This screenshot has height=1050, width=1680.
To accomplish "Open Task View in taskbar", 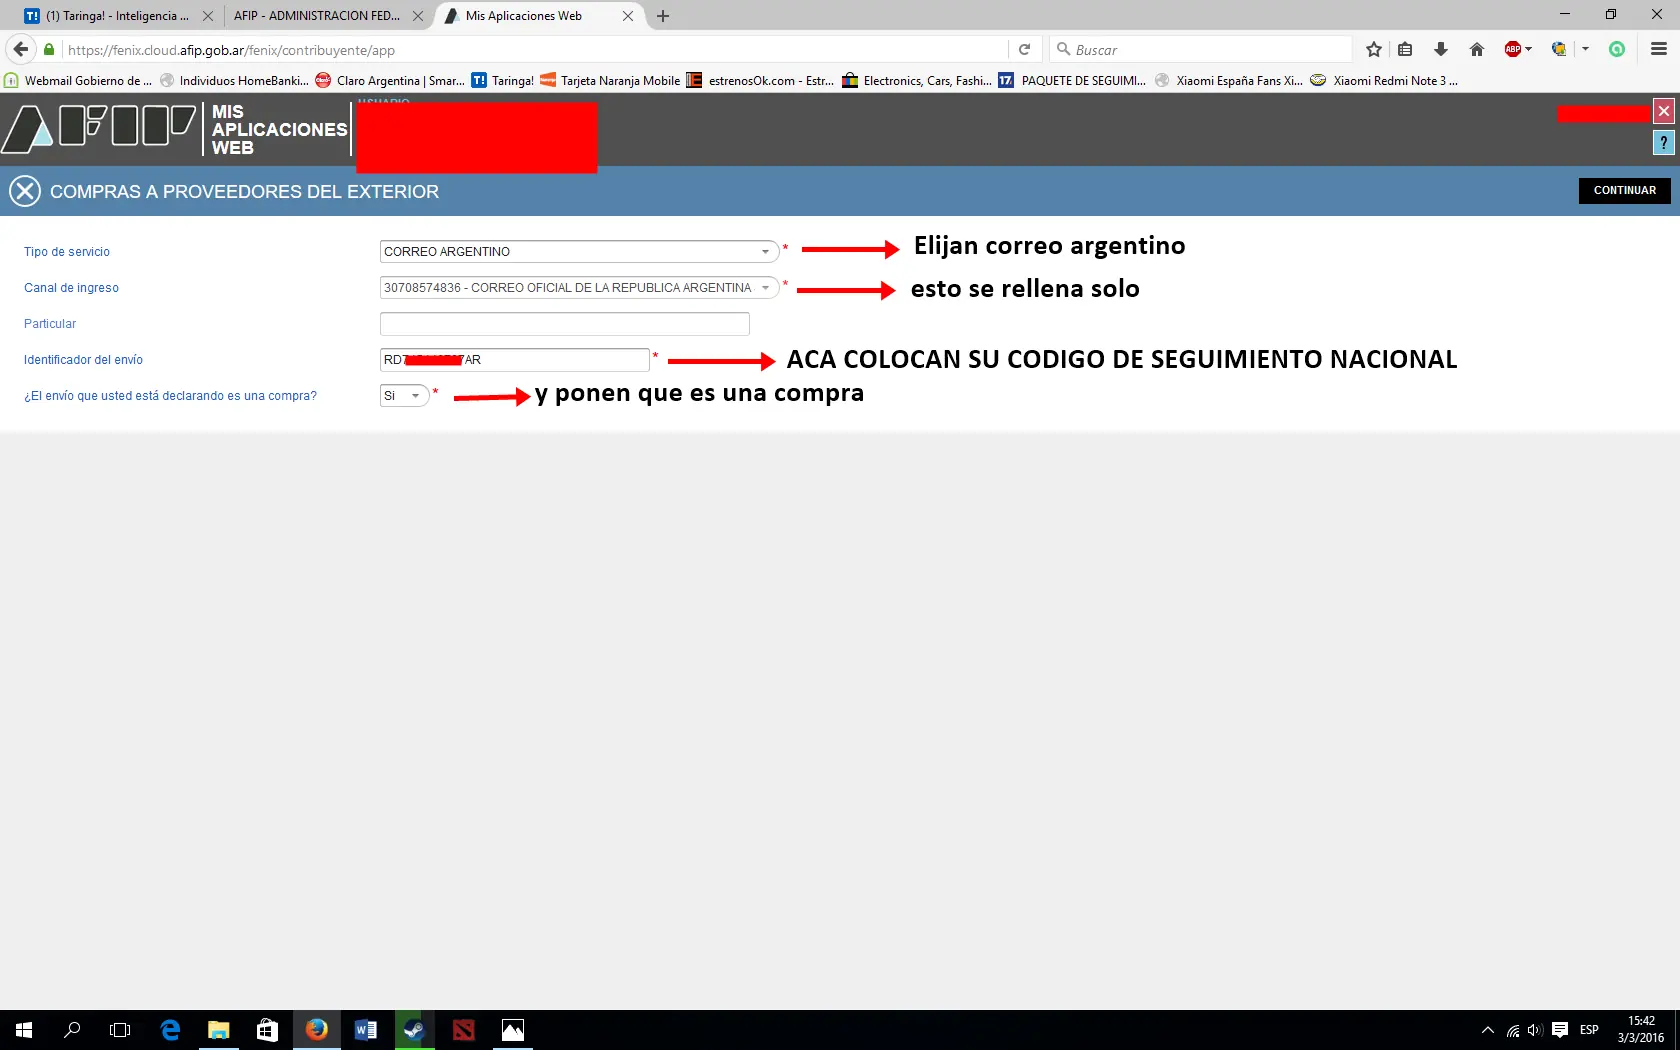I will [120, 1030].
